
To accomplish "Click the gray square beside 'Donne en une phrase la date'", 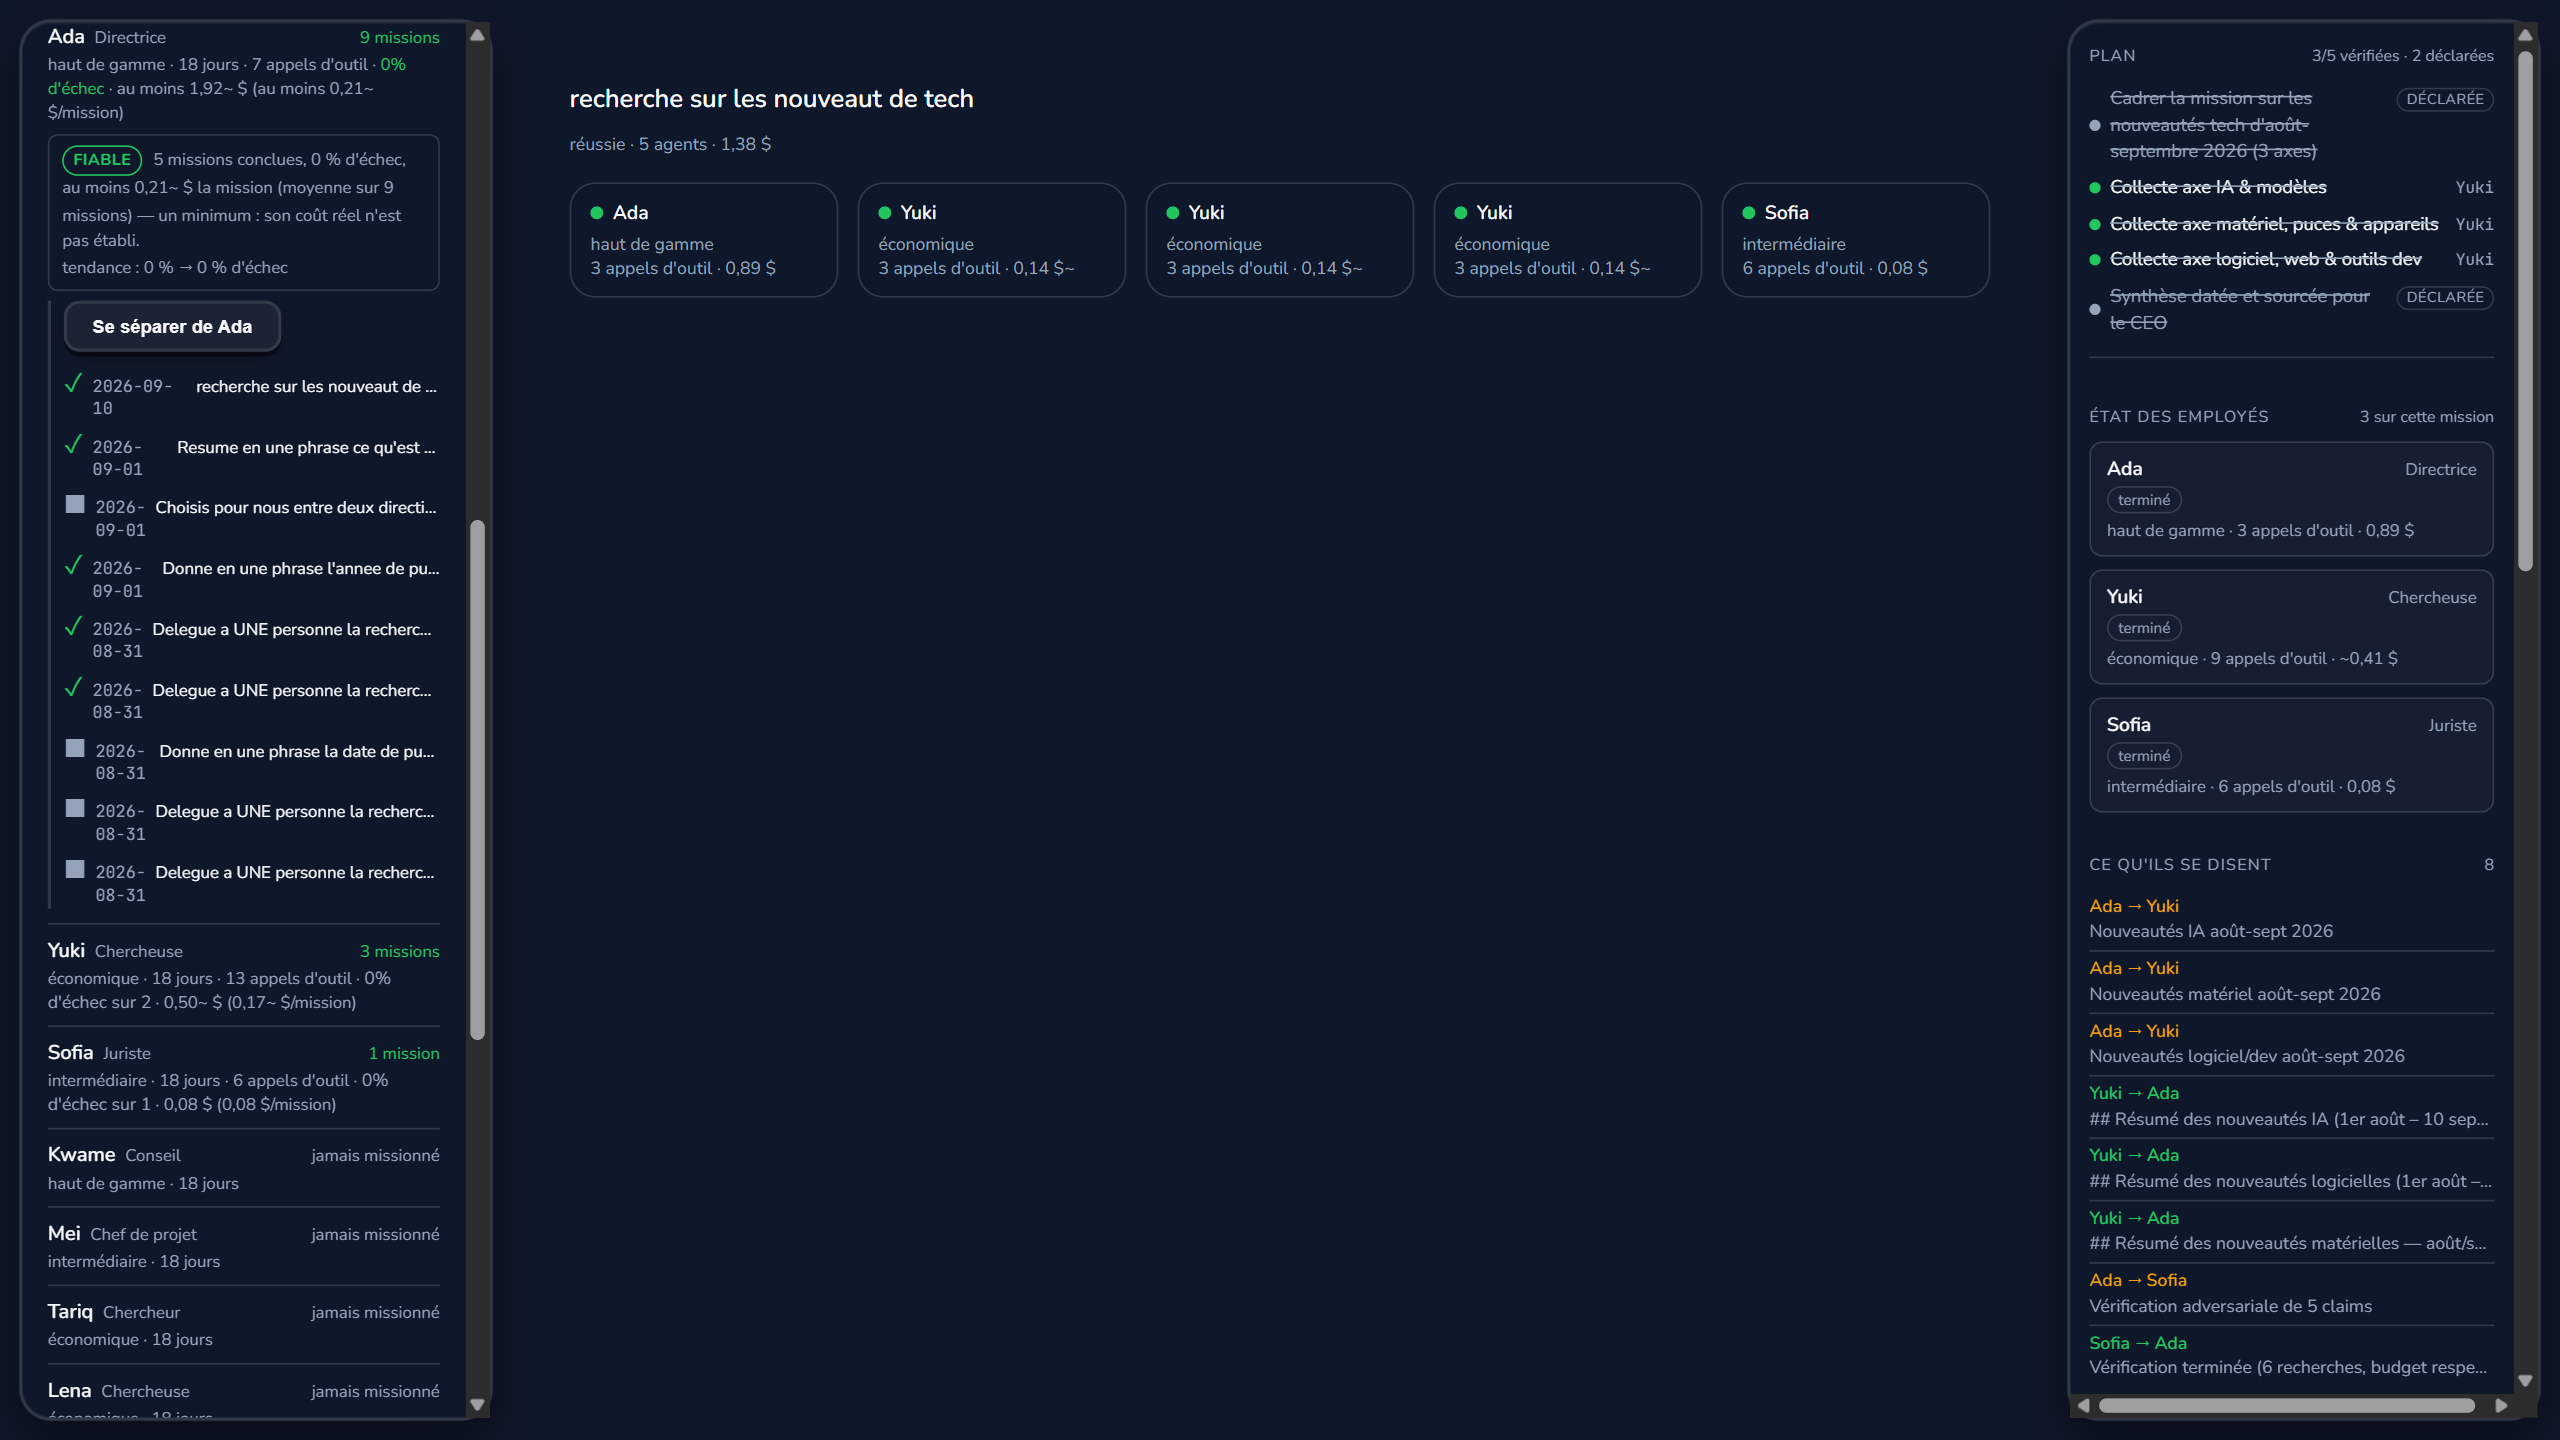I will pyautogui.click(x=75, y=748).
